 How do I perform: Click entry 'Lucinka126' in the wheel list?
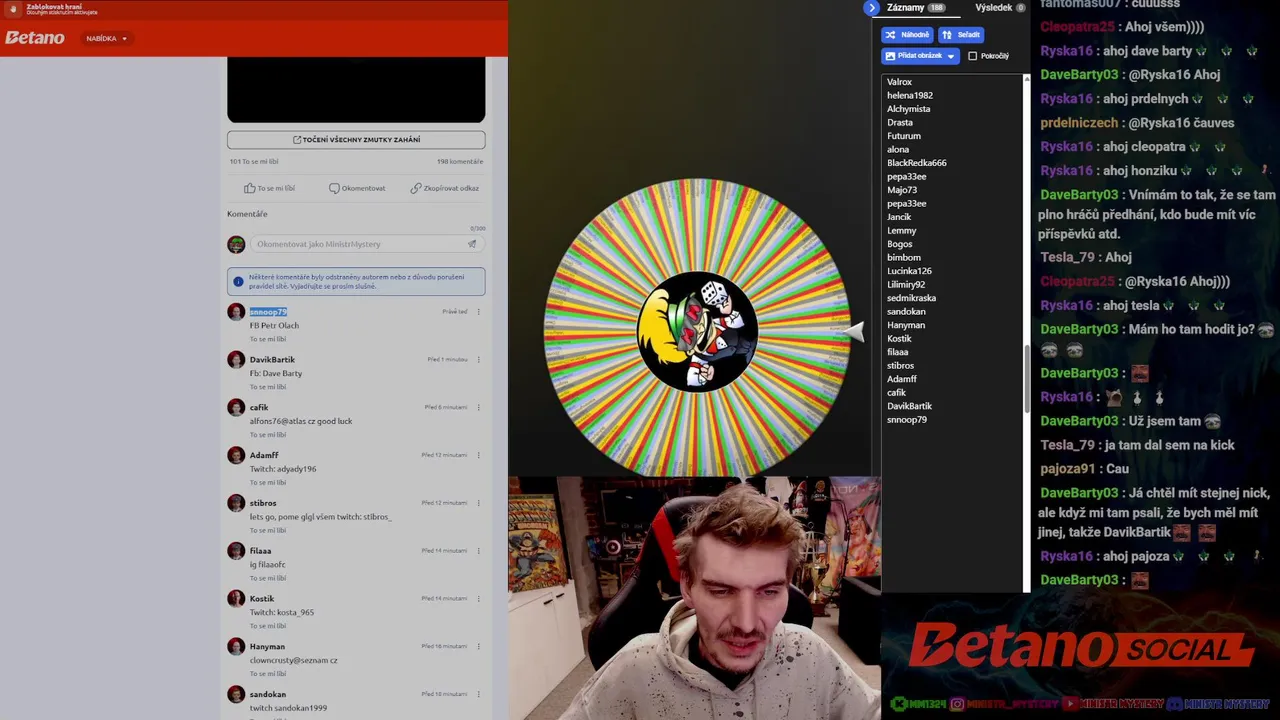[909, 271]
